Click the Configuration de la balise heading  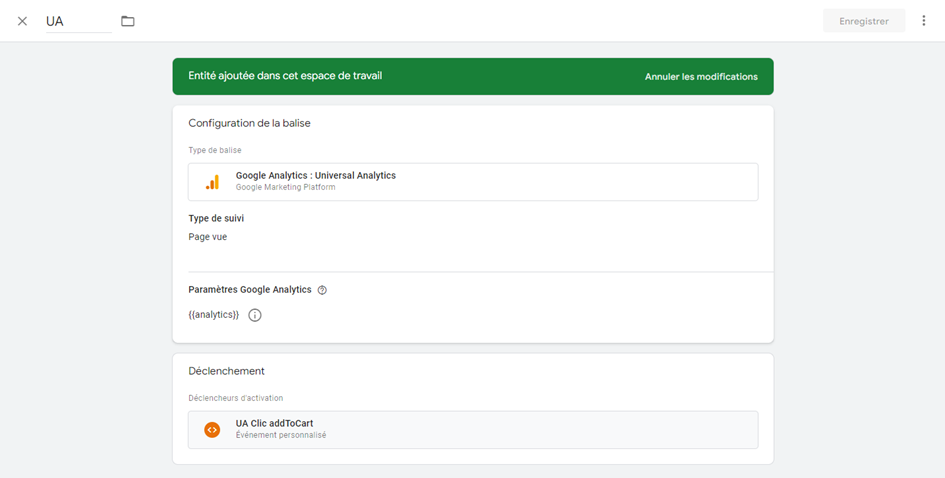pyautogui.click(x=255, y=123)
